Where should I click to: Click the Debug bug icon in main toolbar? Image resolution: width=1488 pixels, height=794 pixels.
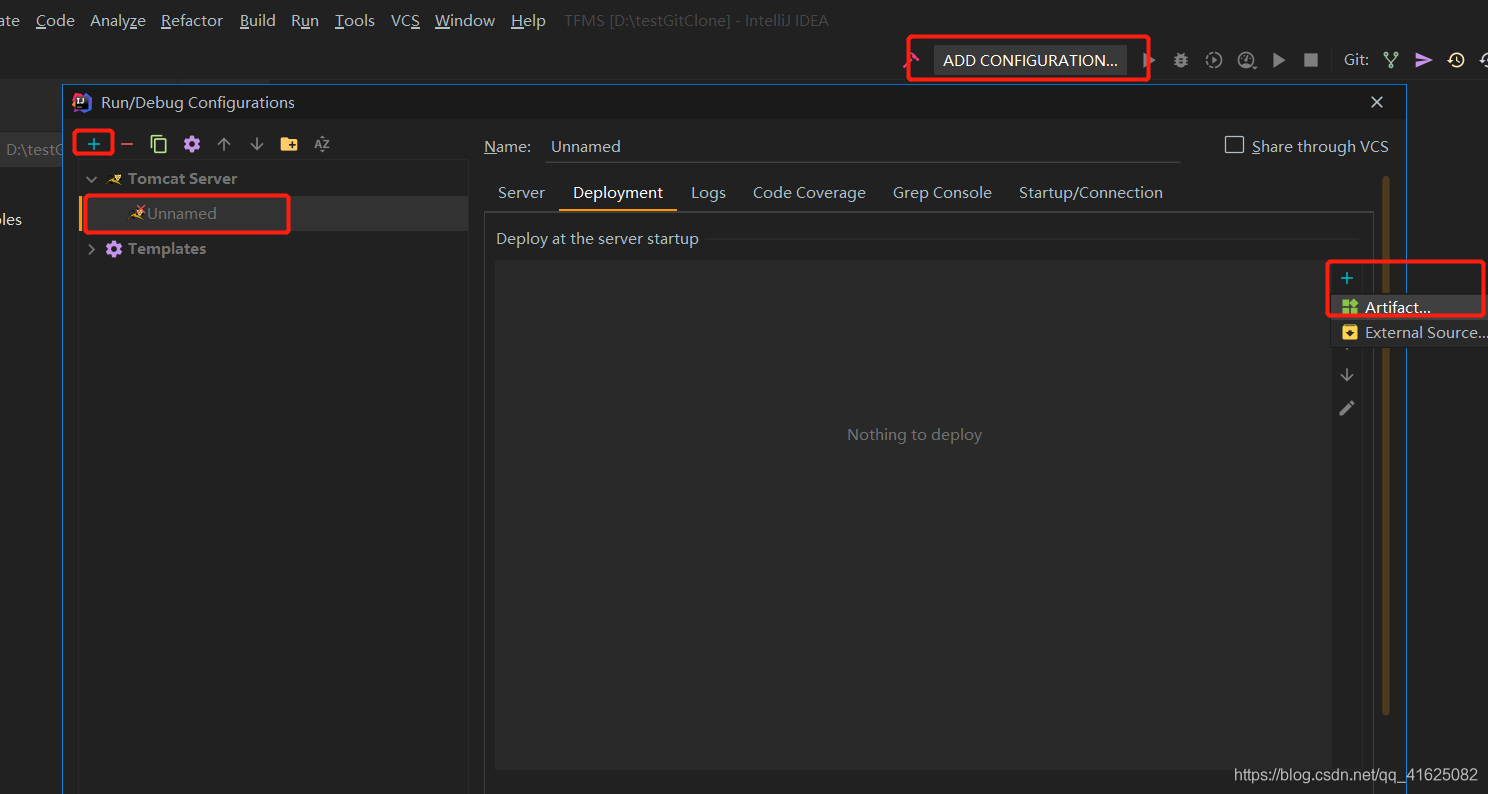pyautogui.click(x=1181, y=60)
